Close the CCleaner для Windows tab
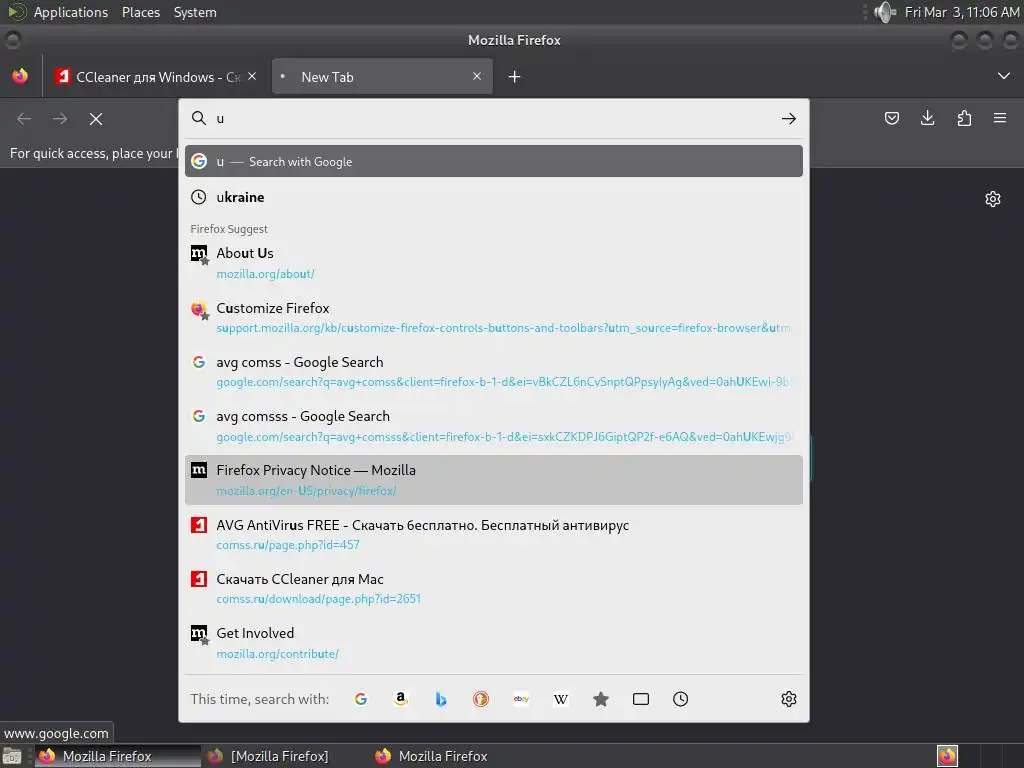This screenshot has height=768, width=1024. [x=252, y=76]
